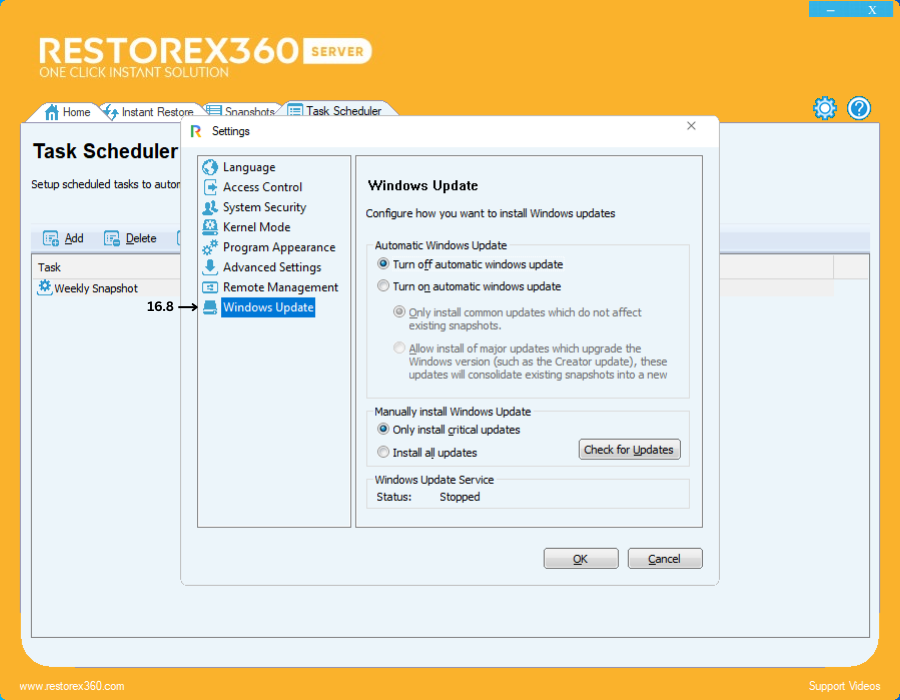Click the Instant Restore tab icon
Screen dimensions: 900x700
(x=111, y=112)
